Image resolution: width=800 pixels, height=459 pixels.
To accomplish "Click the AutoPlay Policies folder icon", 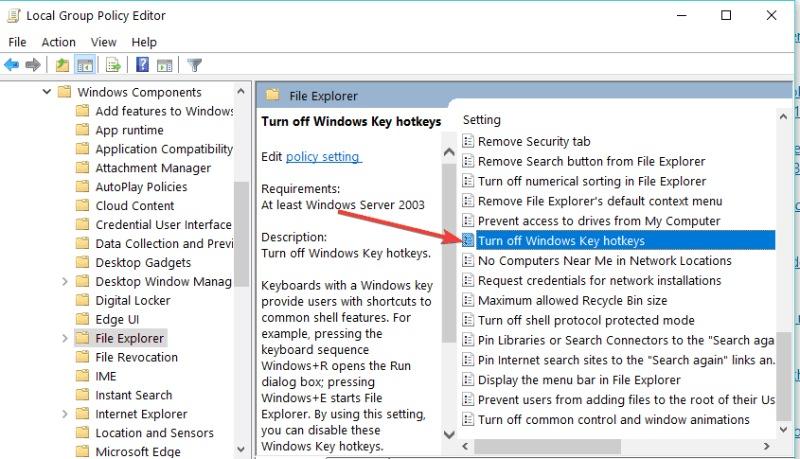I will click(x=82, y=186).
